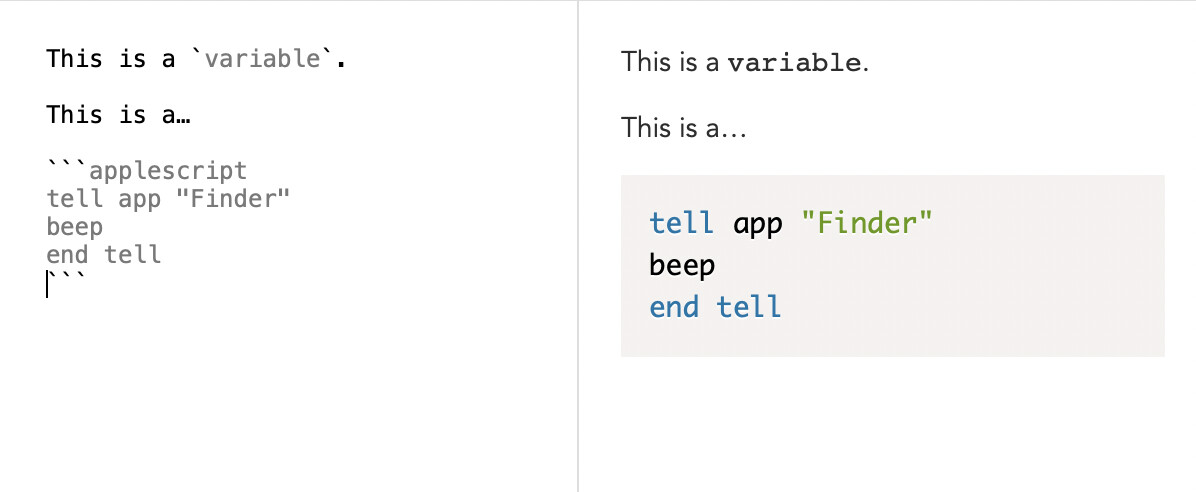Click green "Finder" string in the preview

(866, 223)
